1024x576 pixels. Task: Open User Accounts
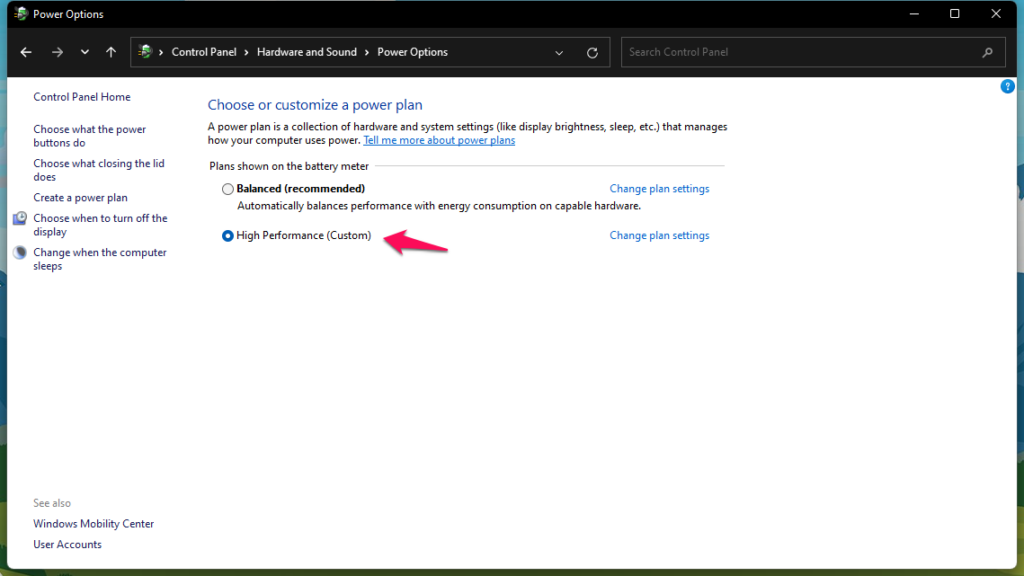coord(67,544)
